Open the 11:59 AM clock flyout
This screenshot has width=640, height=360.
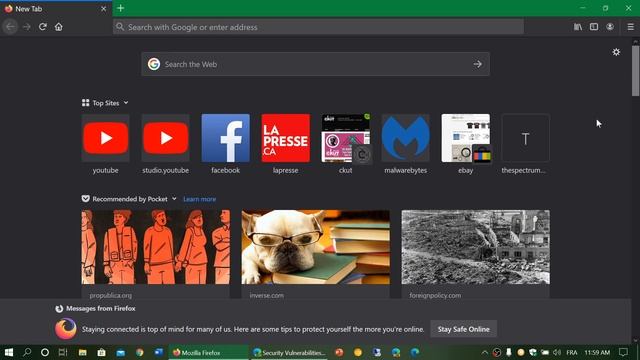[597, 352]
